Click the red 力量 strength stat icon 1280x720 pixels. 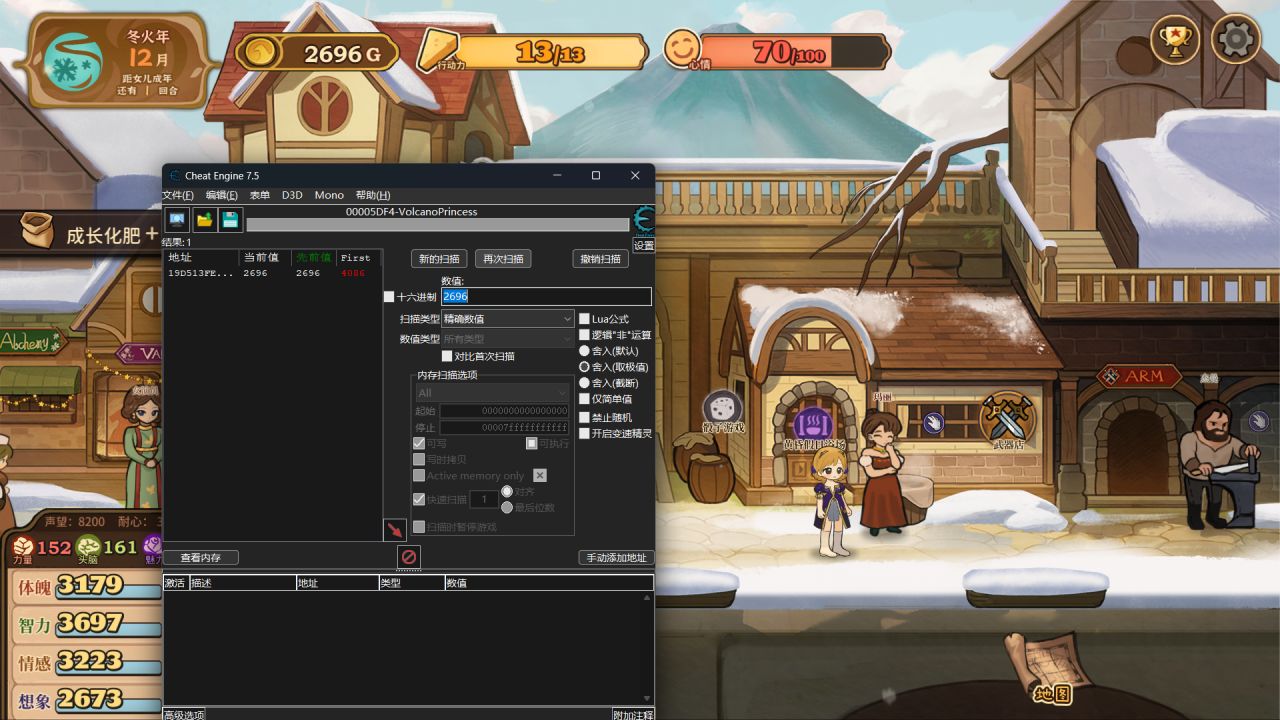pos(22,547)
